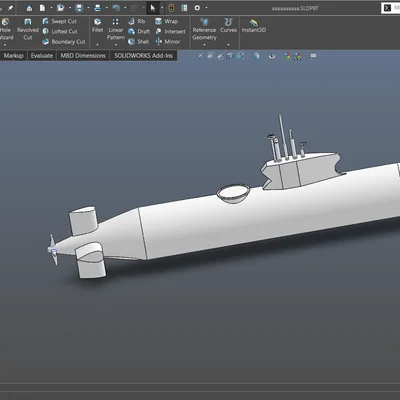Select the submarine's propeller in the viewport
Viewport: 400px width, 400px height.
(53, 250)
